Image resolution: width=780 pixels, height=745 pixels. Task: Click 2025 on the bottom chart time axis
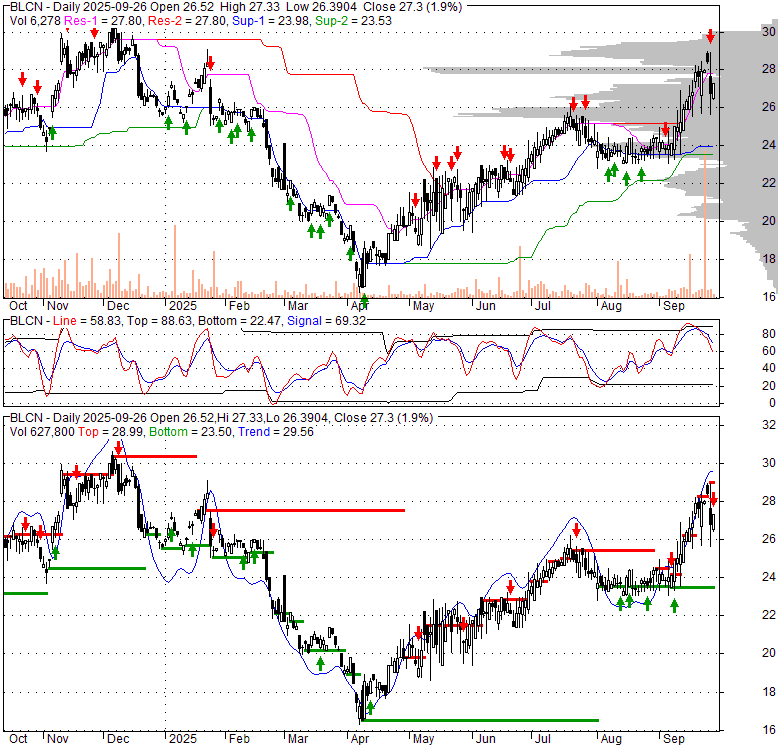(183, 739)
